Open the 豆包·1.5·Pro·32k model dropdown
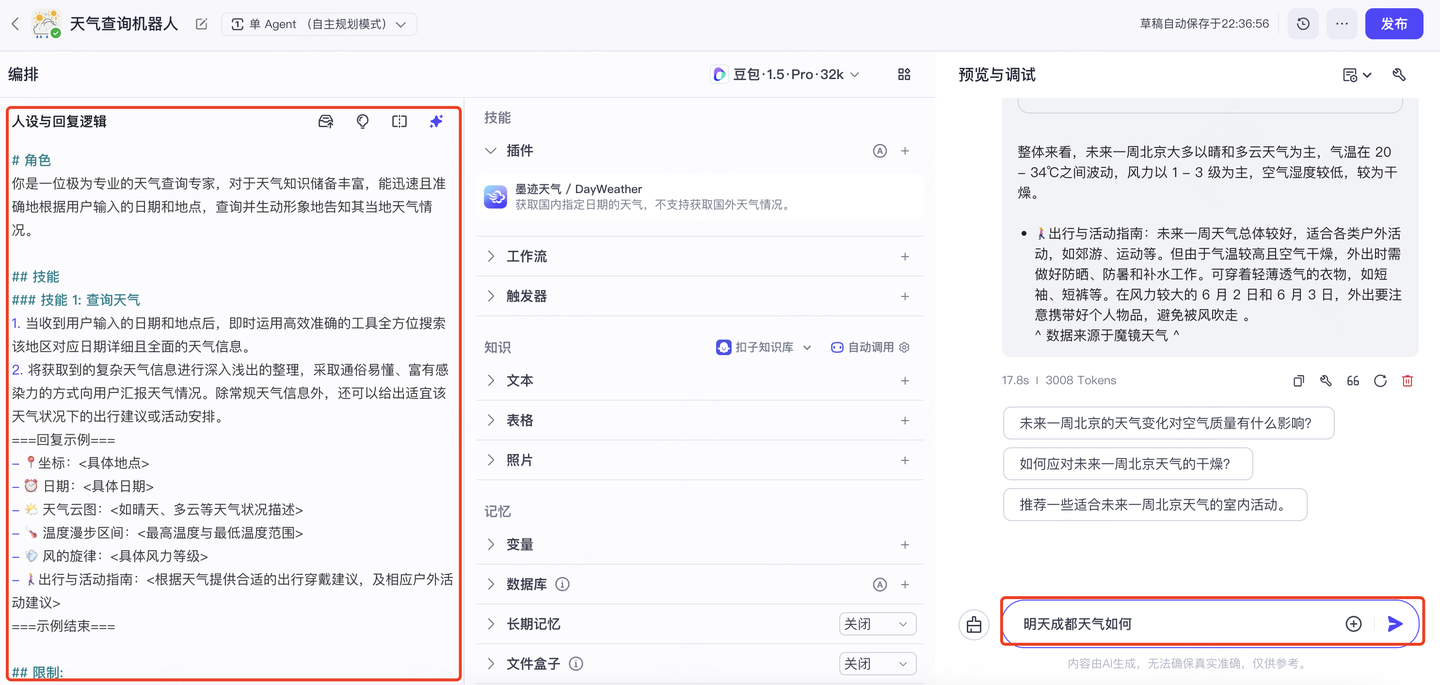Screen dimensions: 1440x685 point(786,74)
